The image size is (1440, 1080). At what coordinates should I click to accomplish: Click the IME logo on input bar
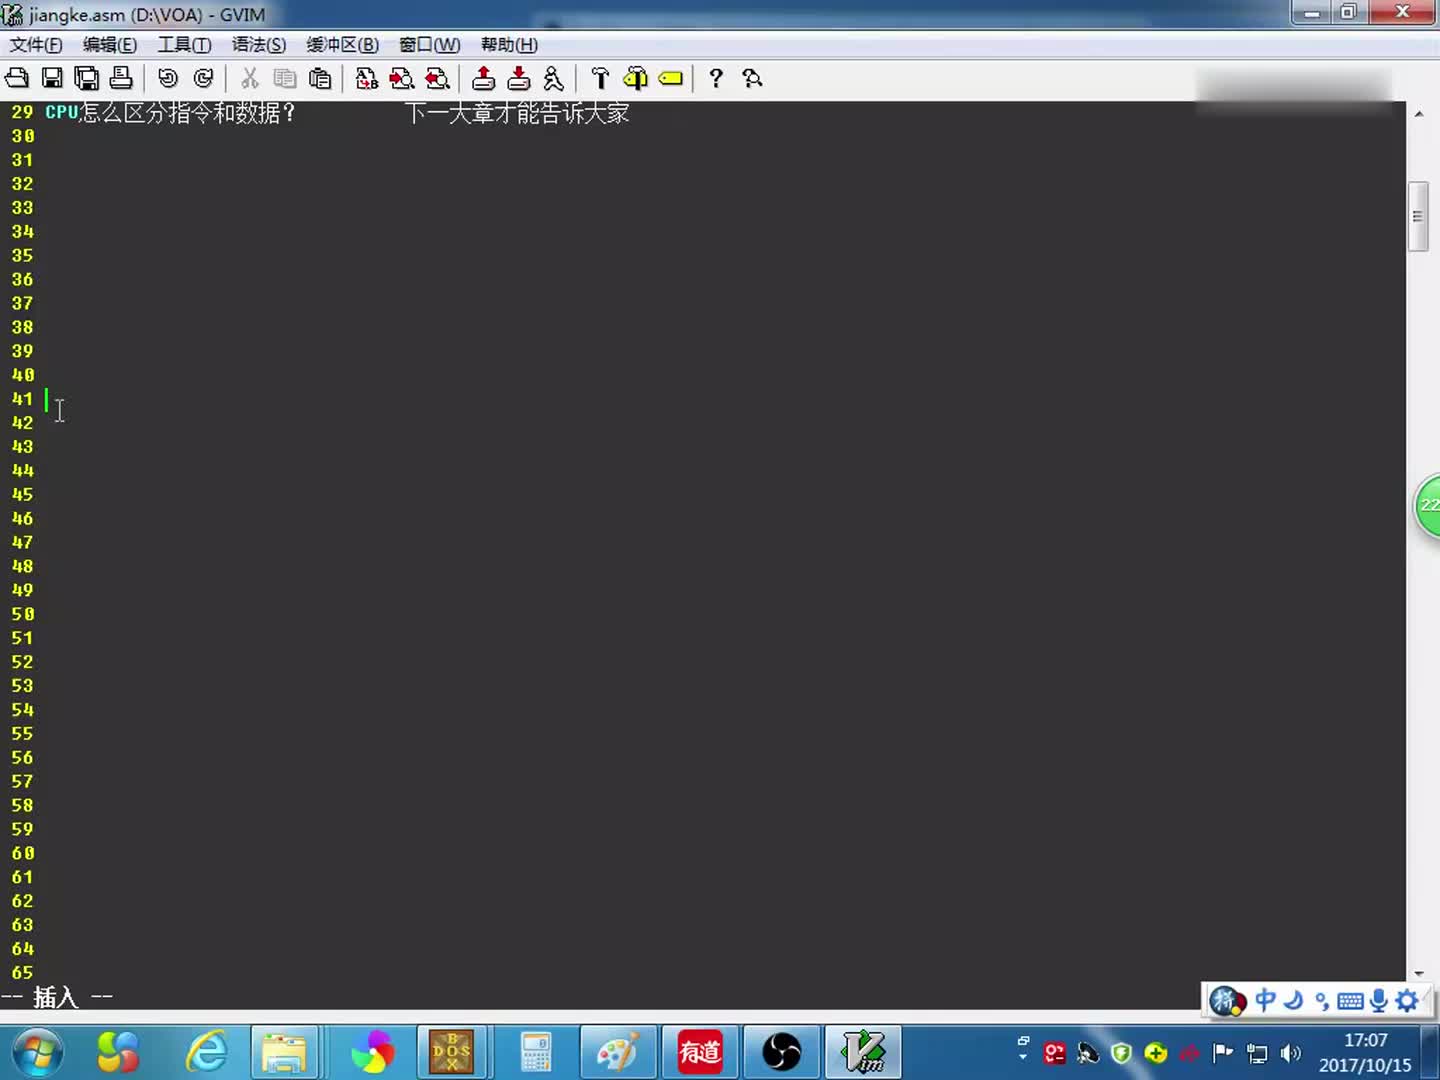(1227, 1000)
